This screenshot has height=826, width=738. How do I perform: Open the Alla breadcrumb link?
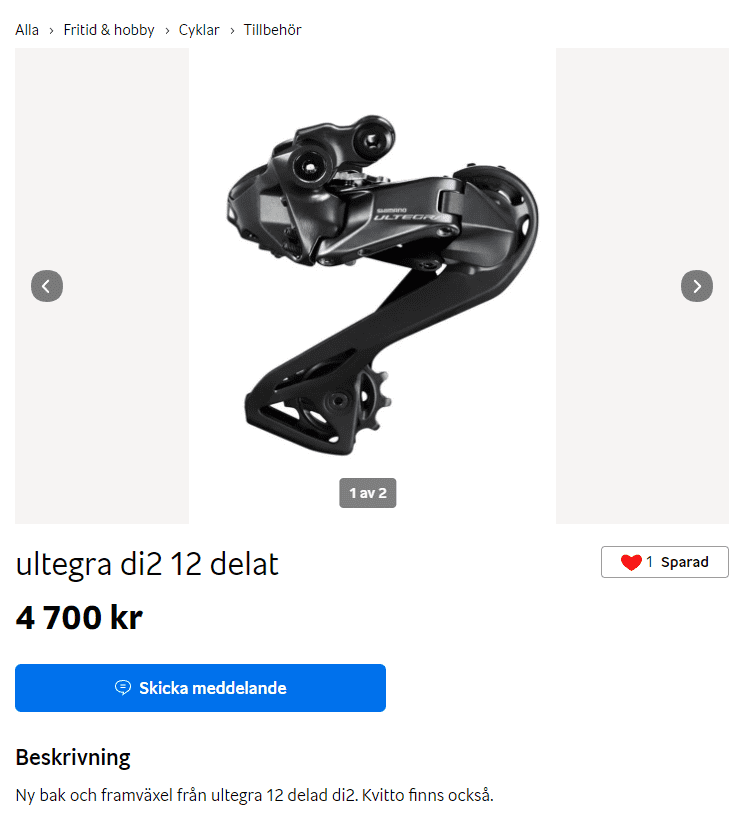point(27,30)
